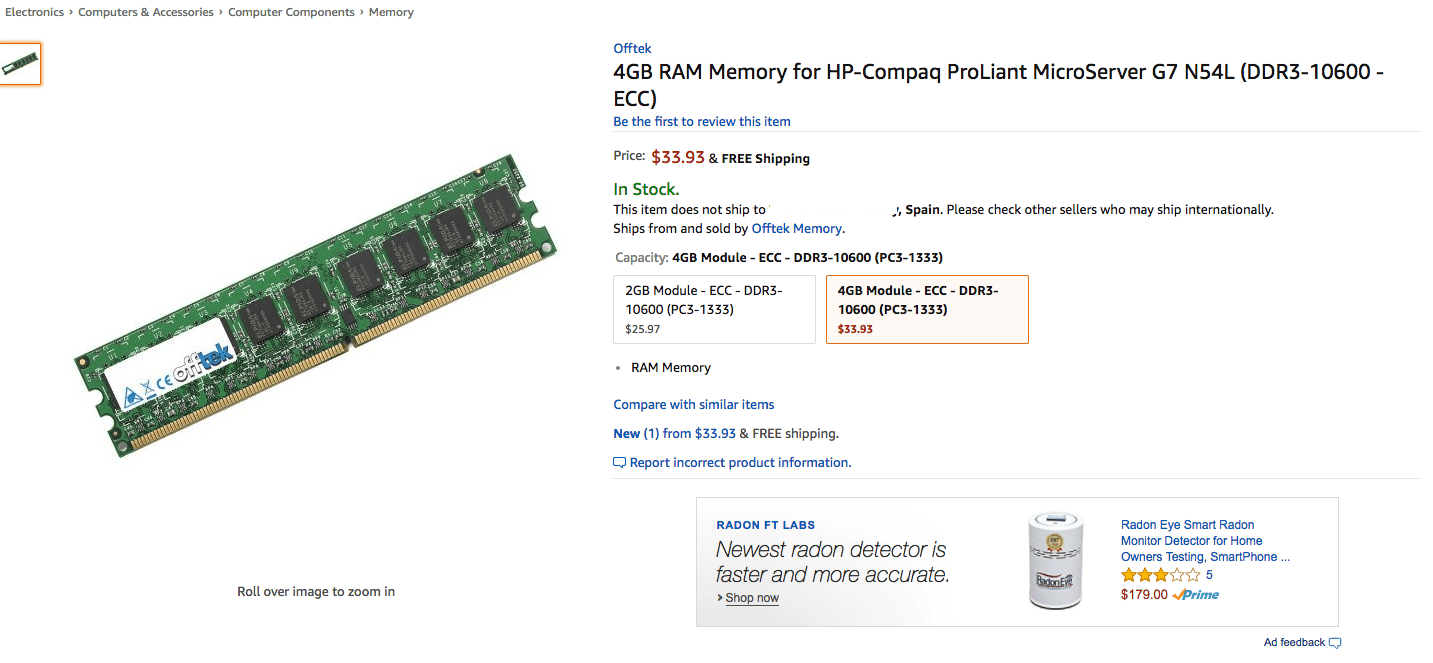Open the Radon Eye Smart Radon Monitor link
1433x663 pixels.
pos(1205,540)
